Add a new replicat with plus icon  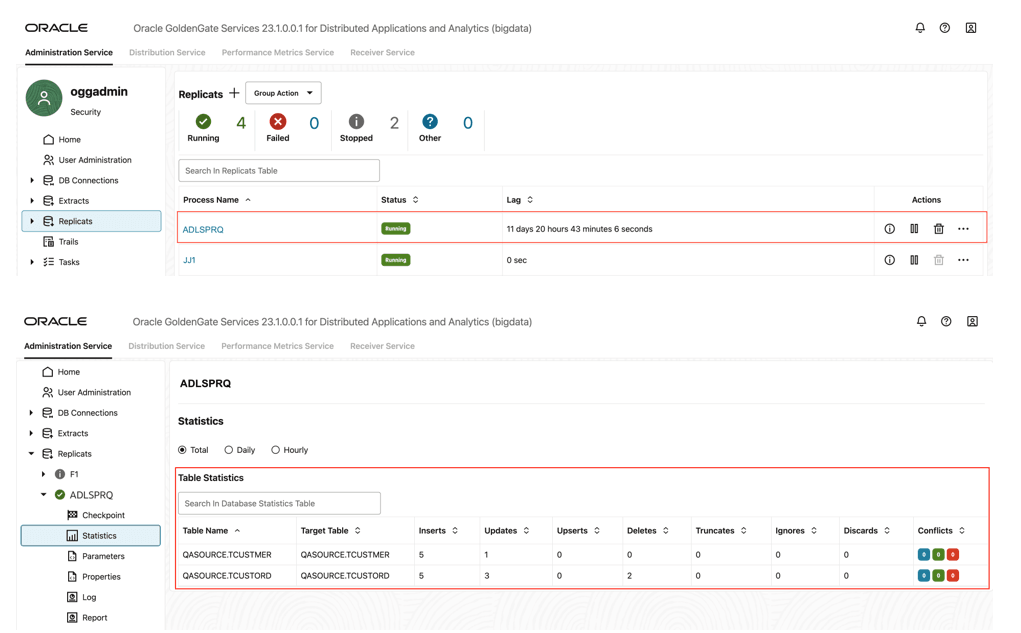tap(235, 94)
